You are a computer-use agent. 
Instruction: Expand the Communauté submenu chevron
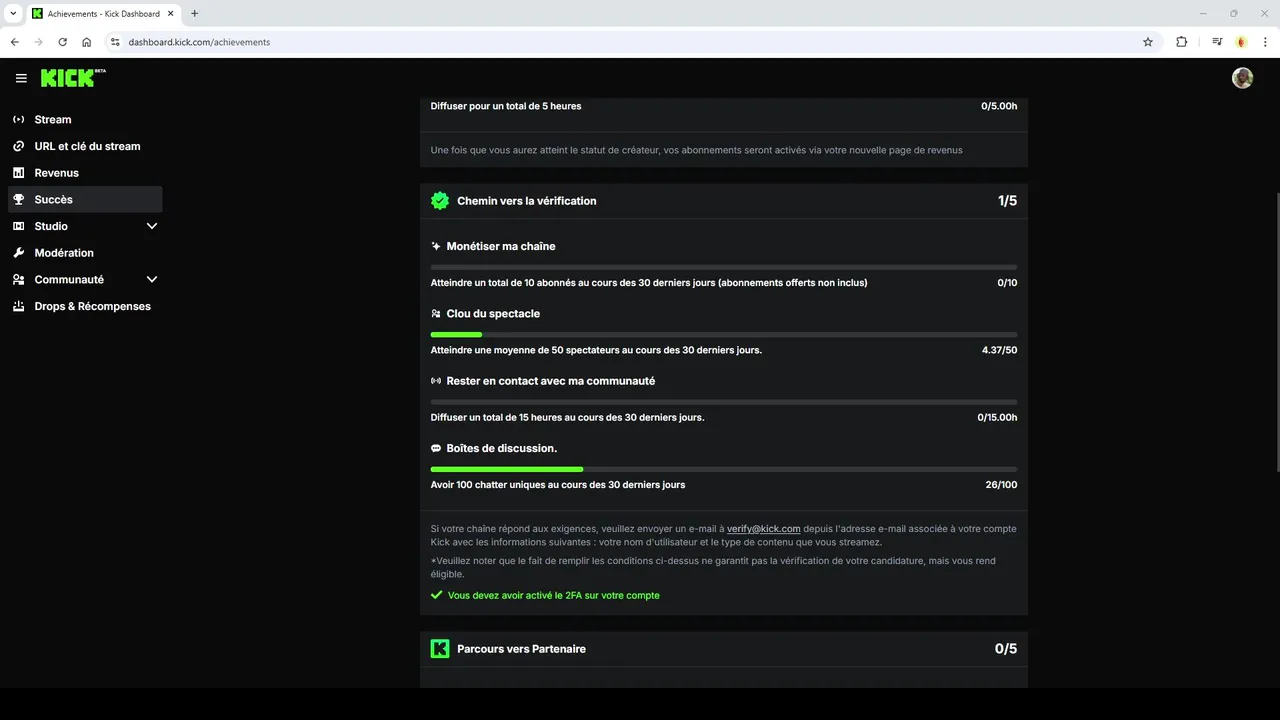152,280
